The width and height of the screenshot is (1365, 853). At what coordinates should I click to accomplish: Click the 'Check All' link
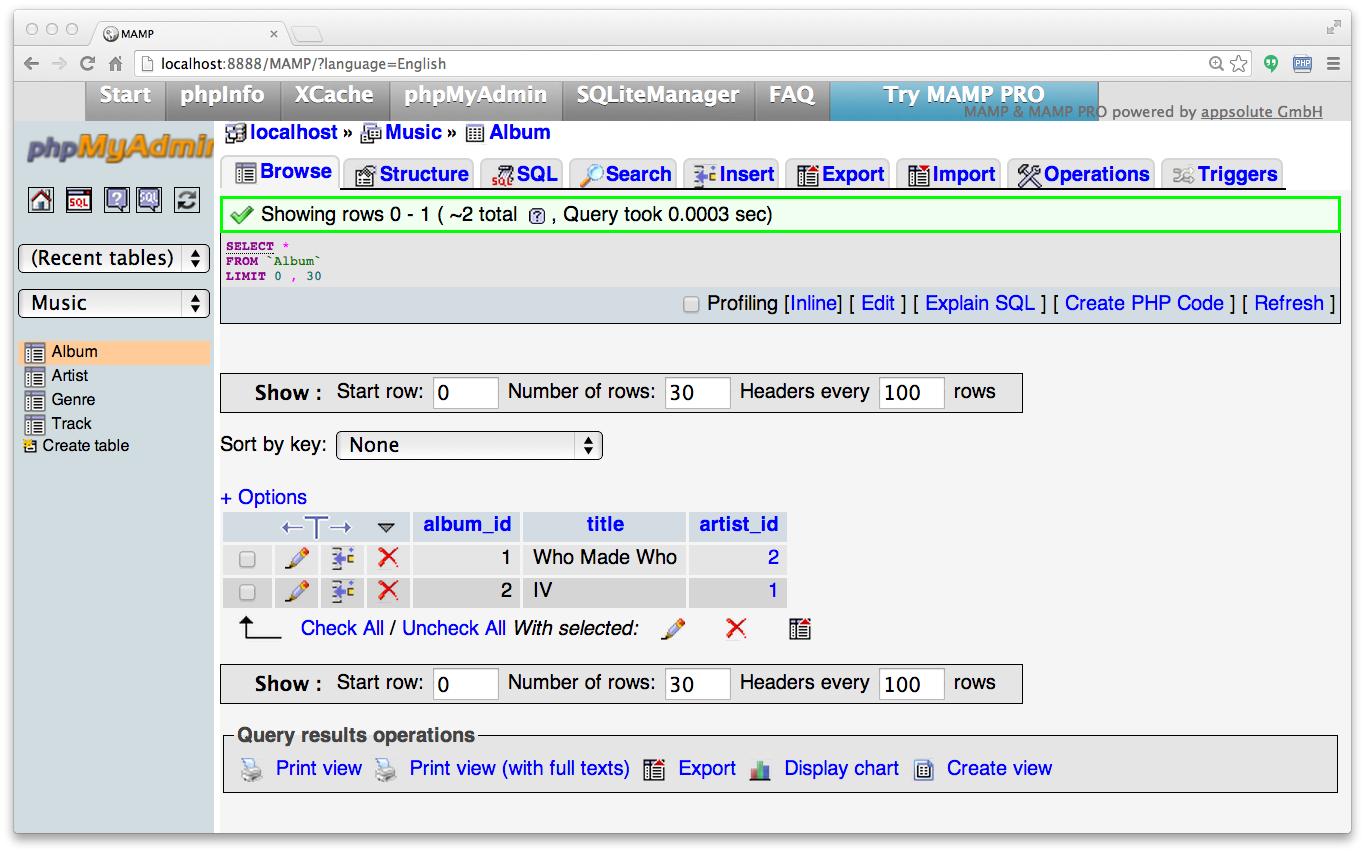tap(342, 628)
